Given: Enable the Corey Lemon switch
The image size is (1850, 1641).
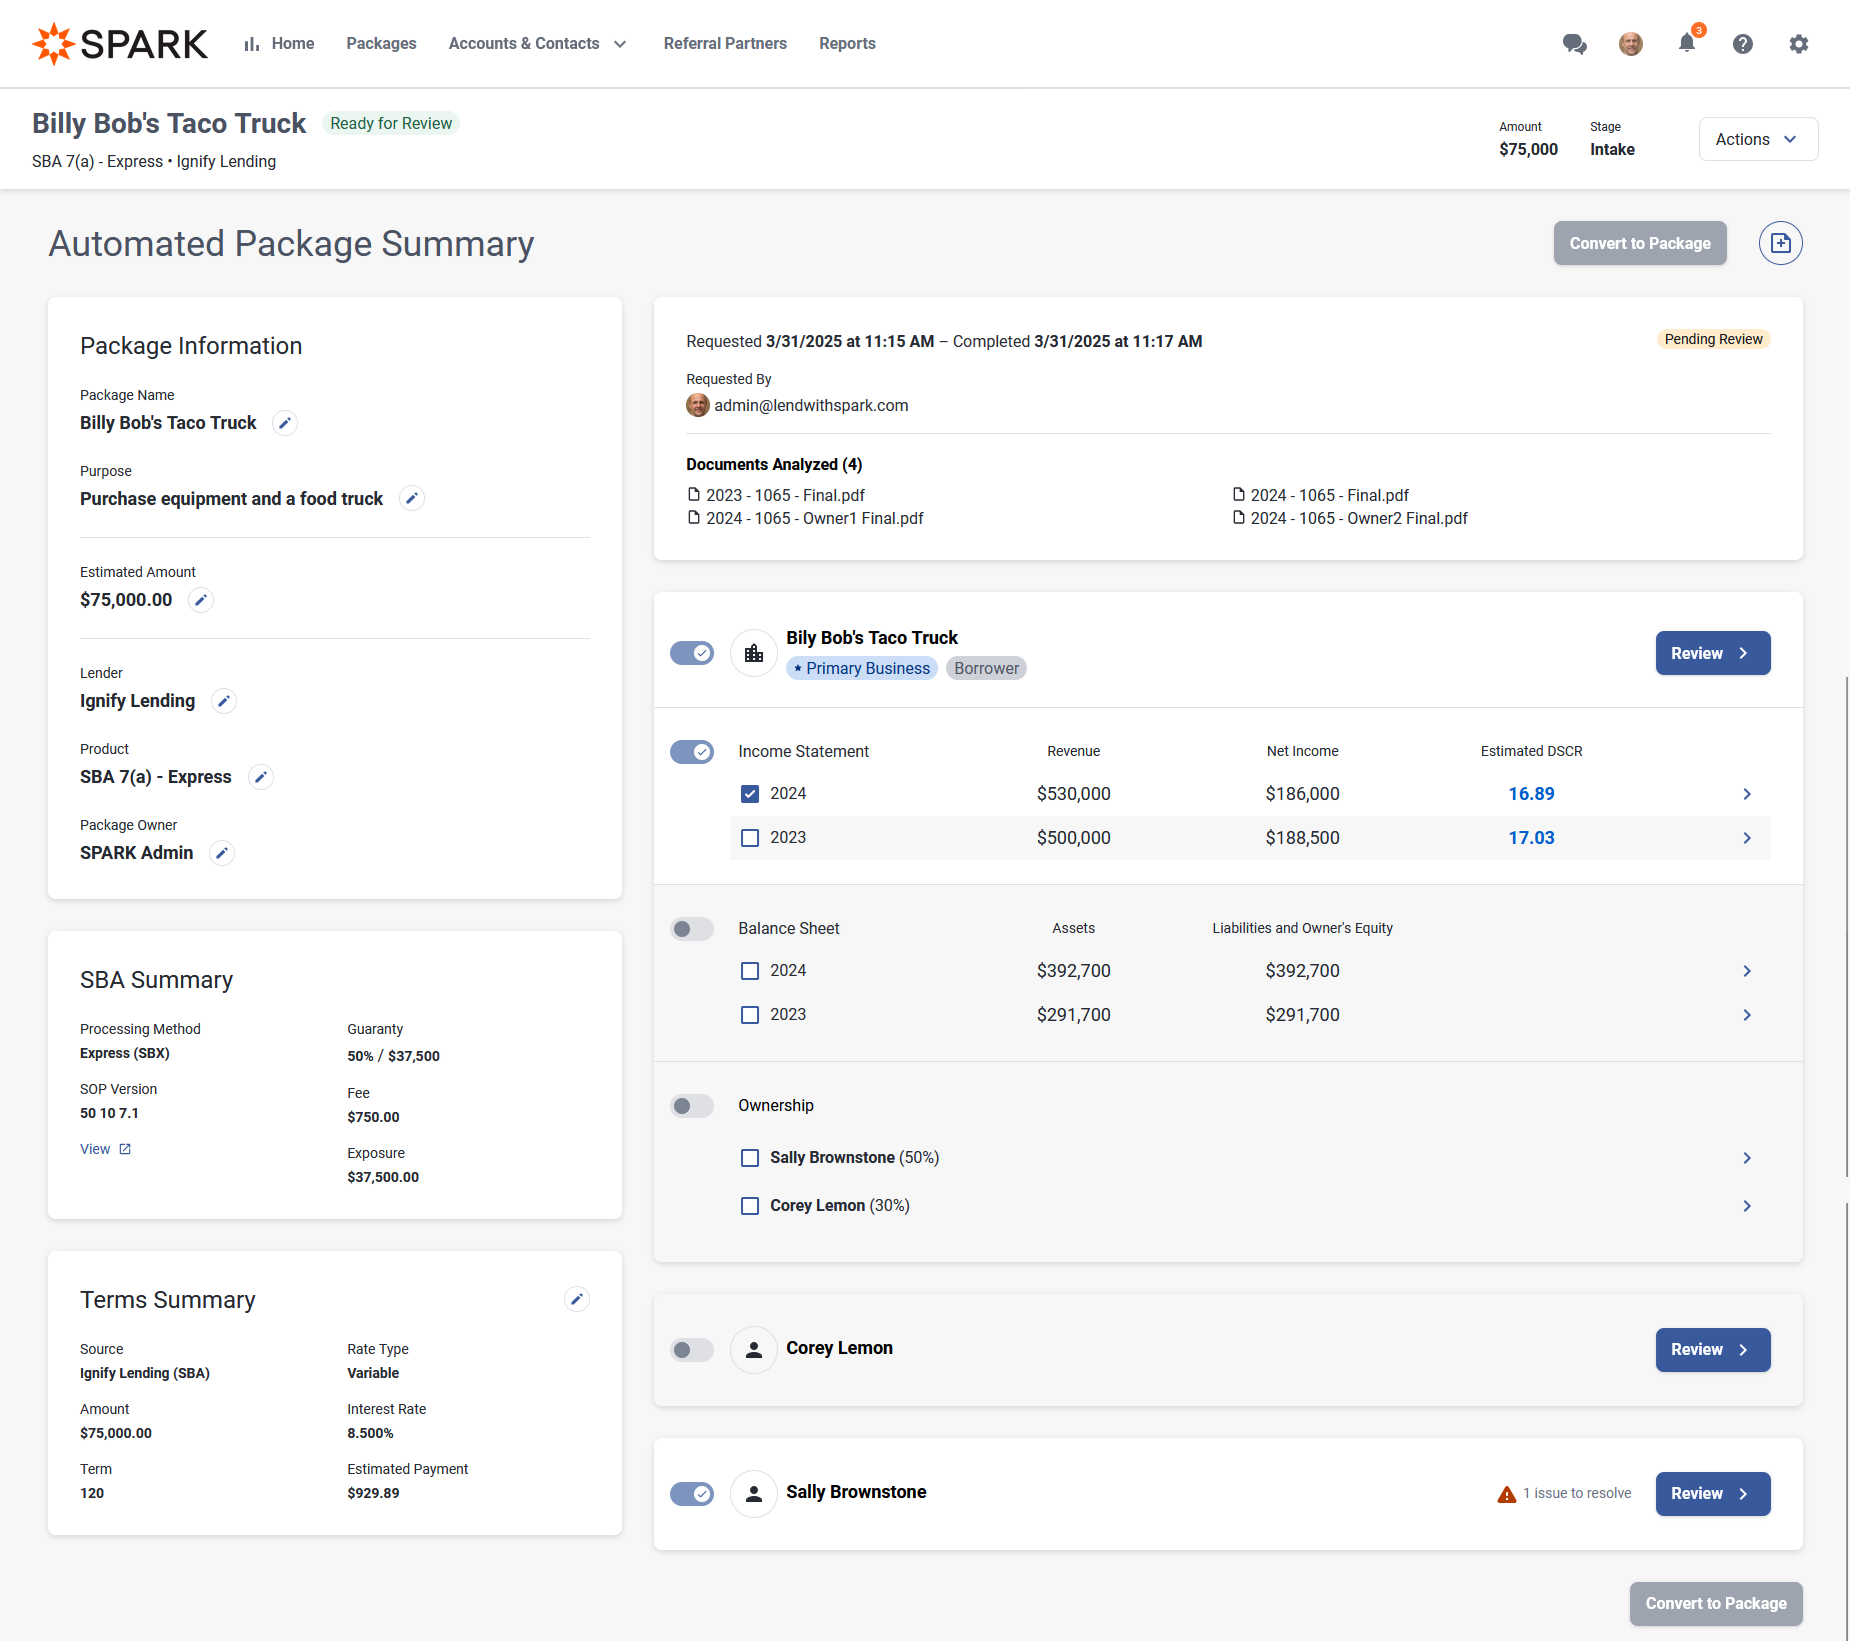Looking at the screenshot, I should coord(692,1350).
